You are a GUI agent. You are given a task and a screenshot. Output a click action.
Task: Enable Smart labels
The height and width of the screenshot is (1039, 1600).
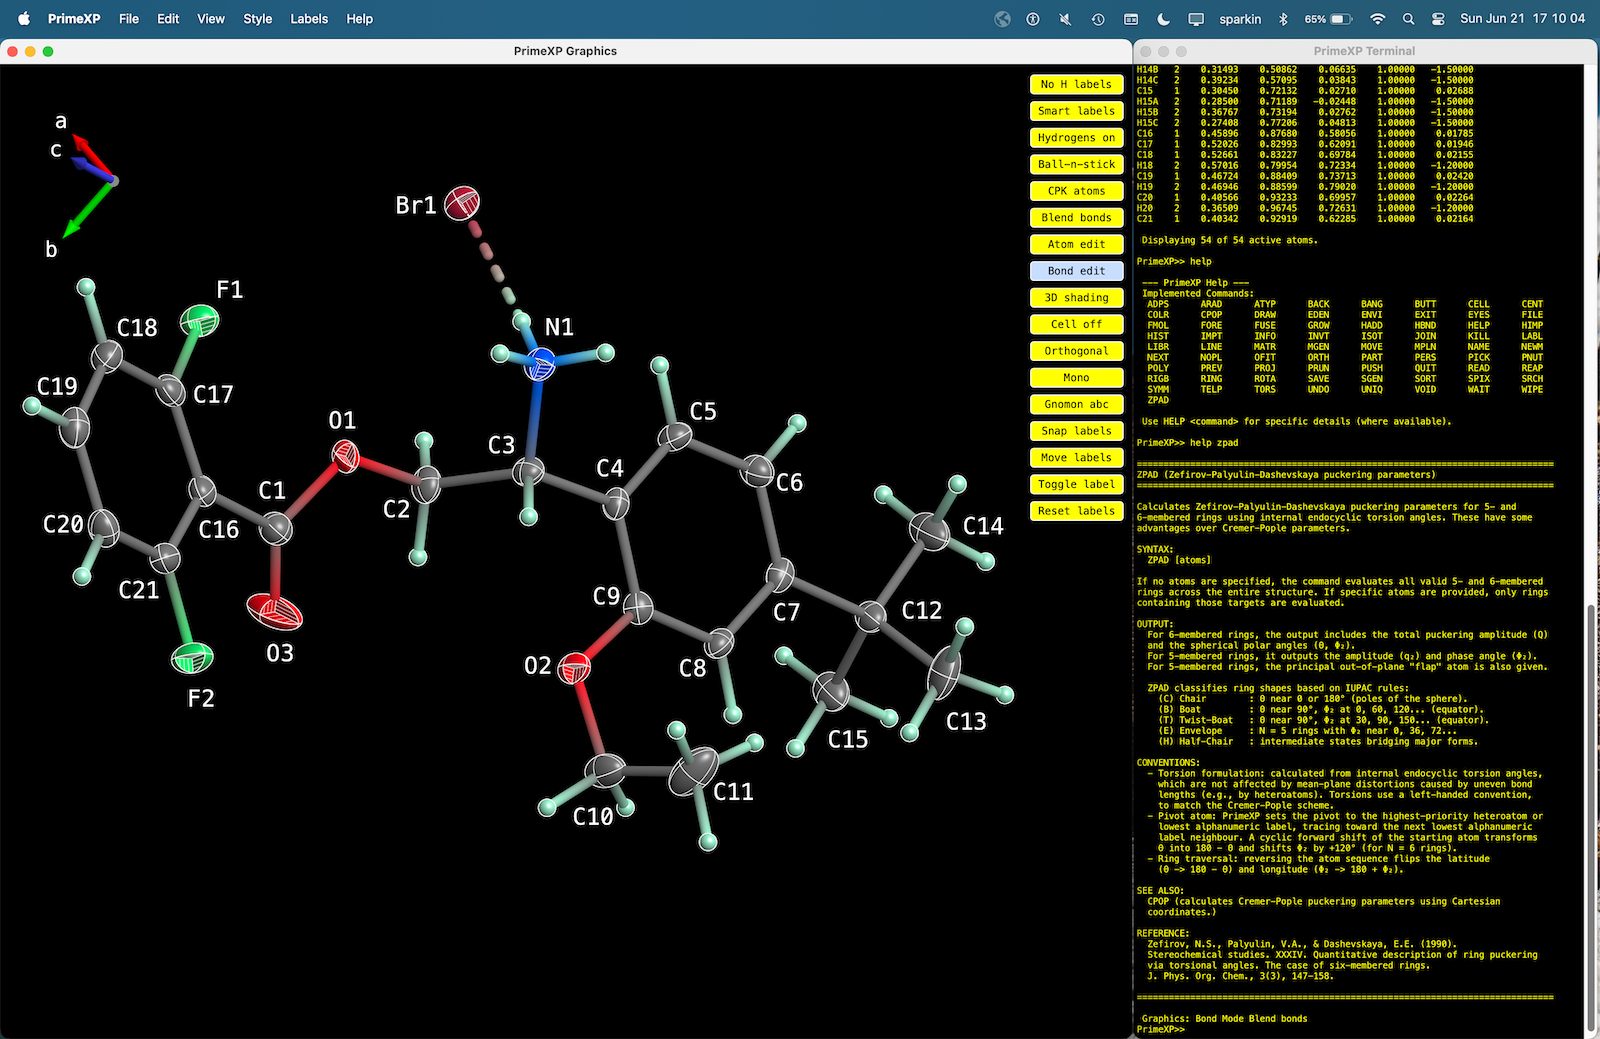[x=1076, y=111]
